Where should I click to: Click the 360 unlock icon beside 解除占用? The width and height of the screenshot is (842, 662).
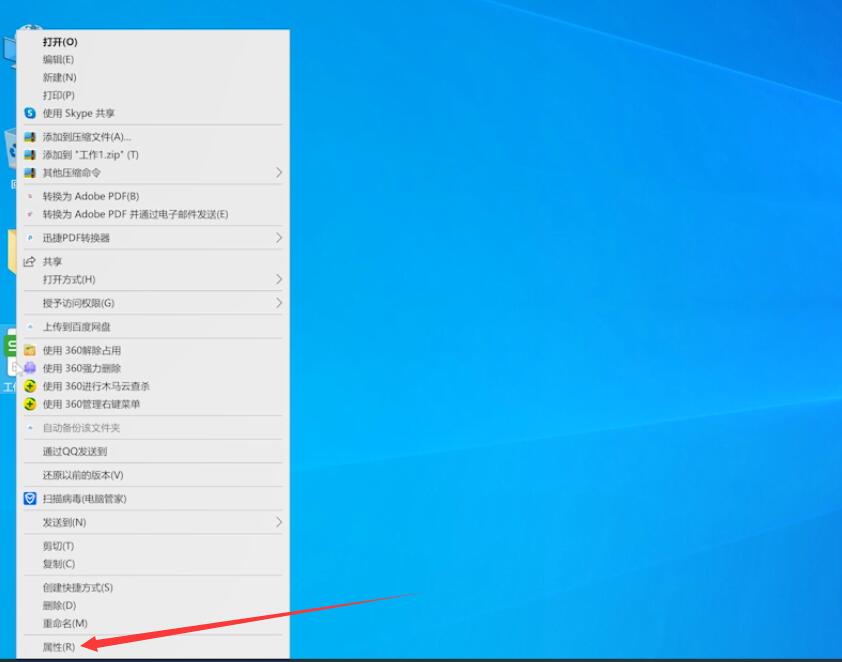[30, 351]
